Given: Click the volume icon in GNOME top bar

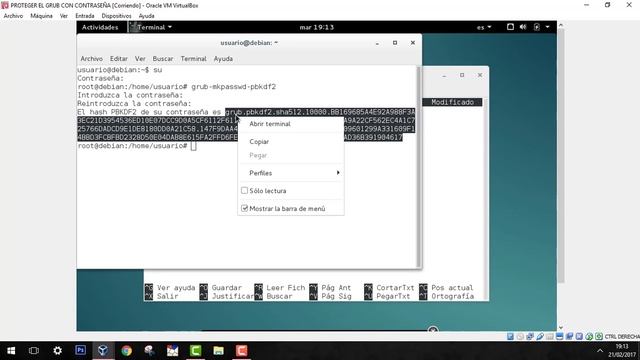Looking at the screenshot, I should point(523,27).
